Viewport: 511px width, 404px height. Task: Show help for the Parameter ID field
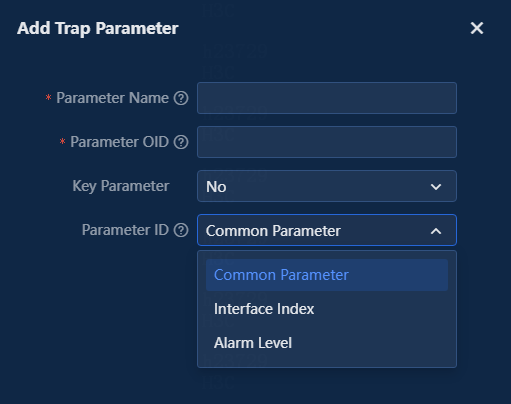181,230
